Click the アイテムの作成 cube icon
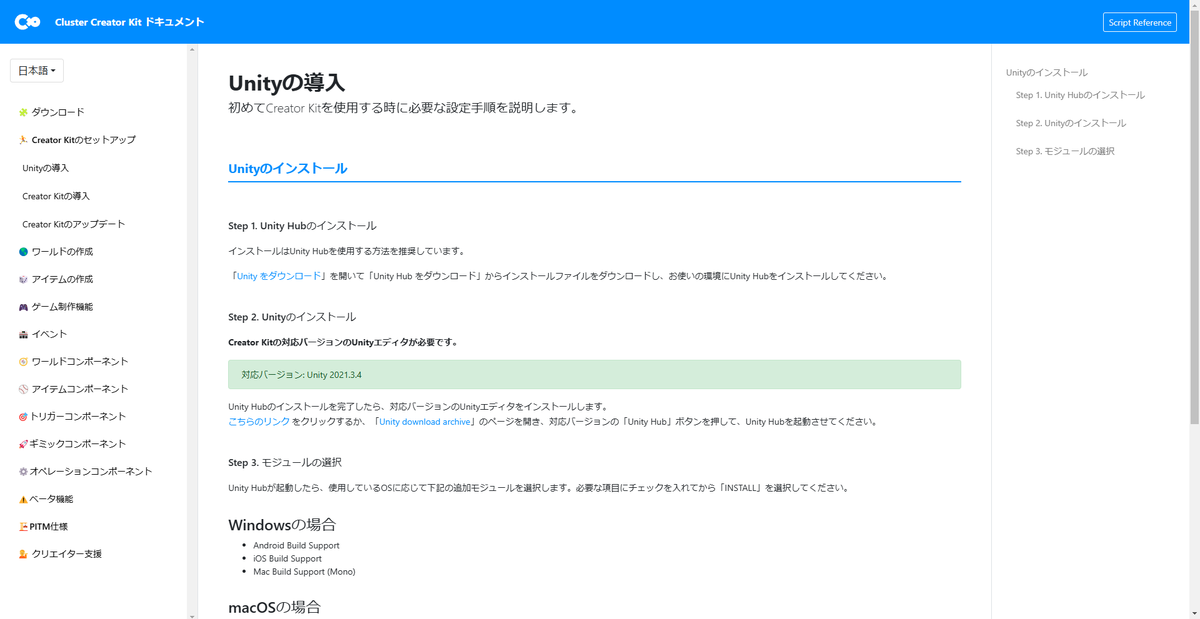1200x619 pixels. tap(23, 279)
